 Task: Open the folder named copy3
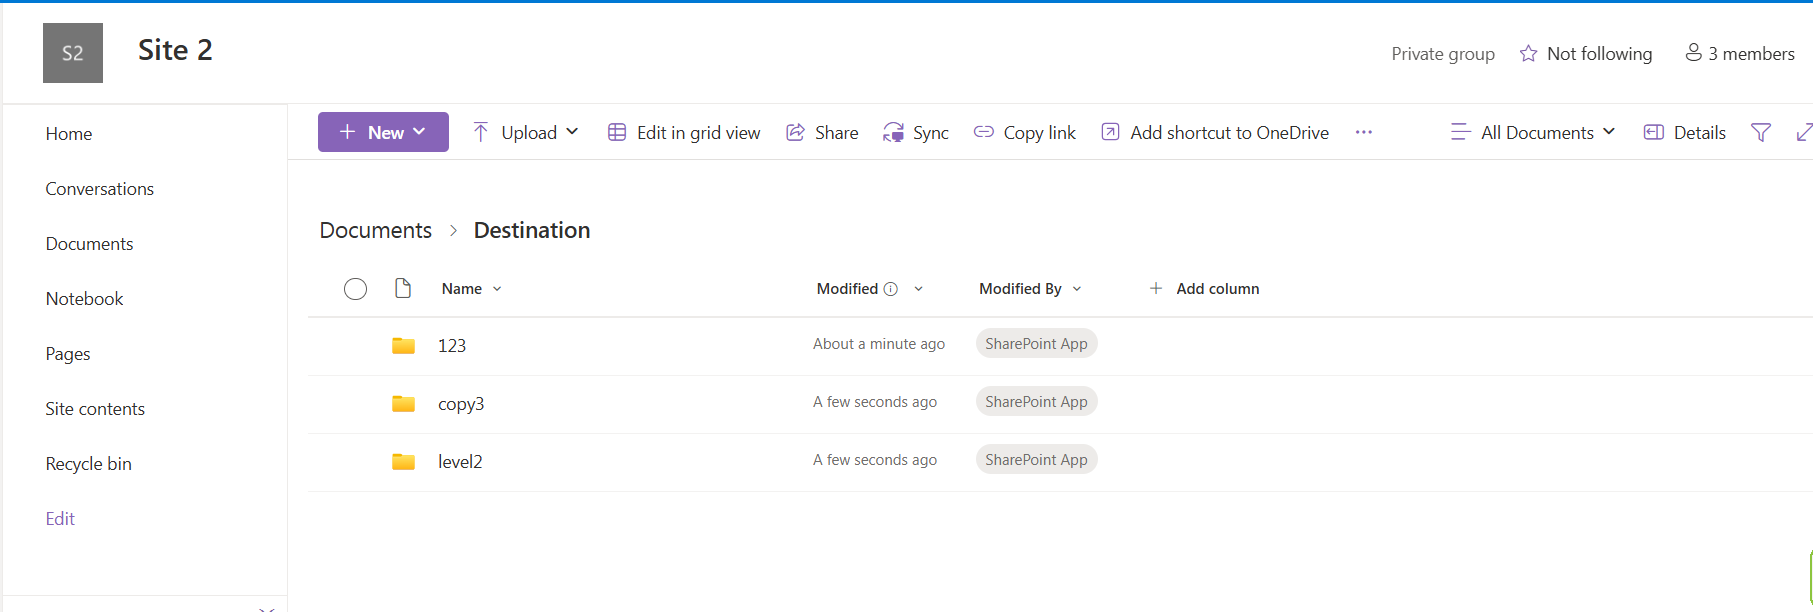pos(461,404)
